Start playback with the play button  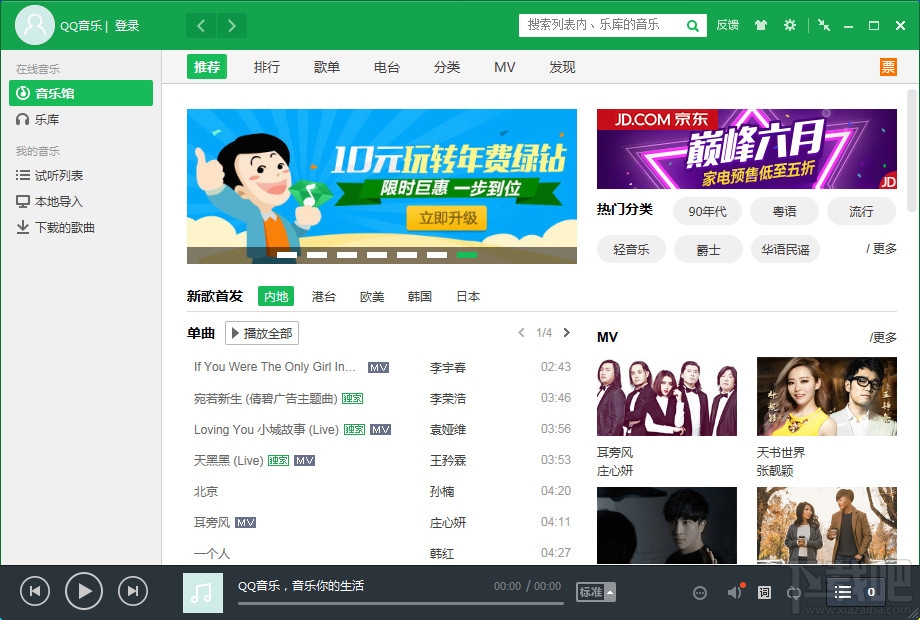(x=84, y=591)
